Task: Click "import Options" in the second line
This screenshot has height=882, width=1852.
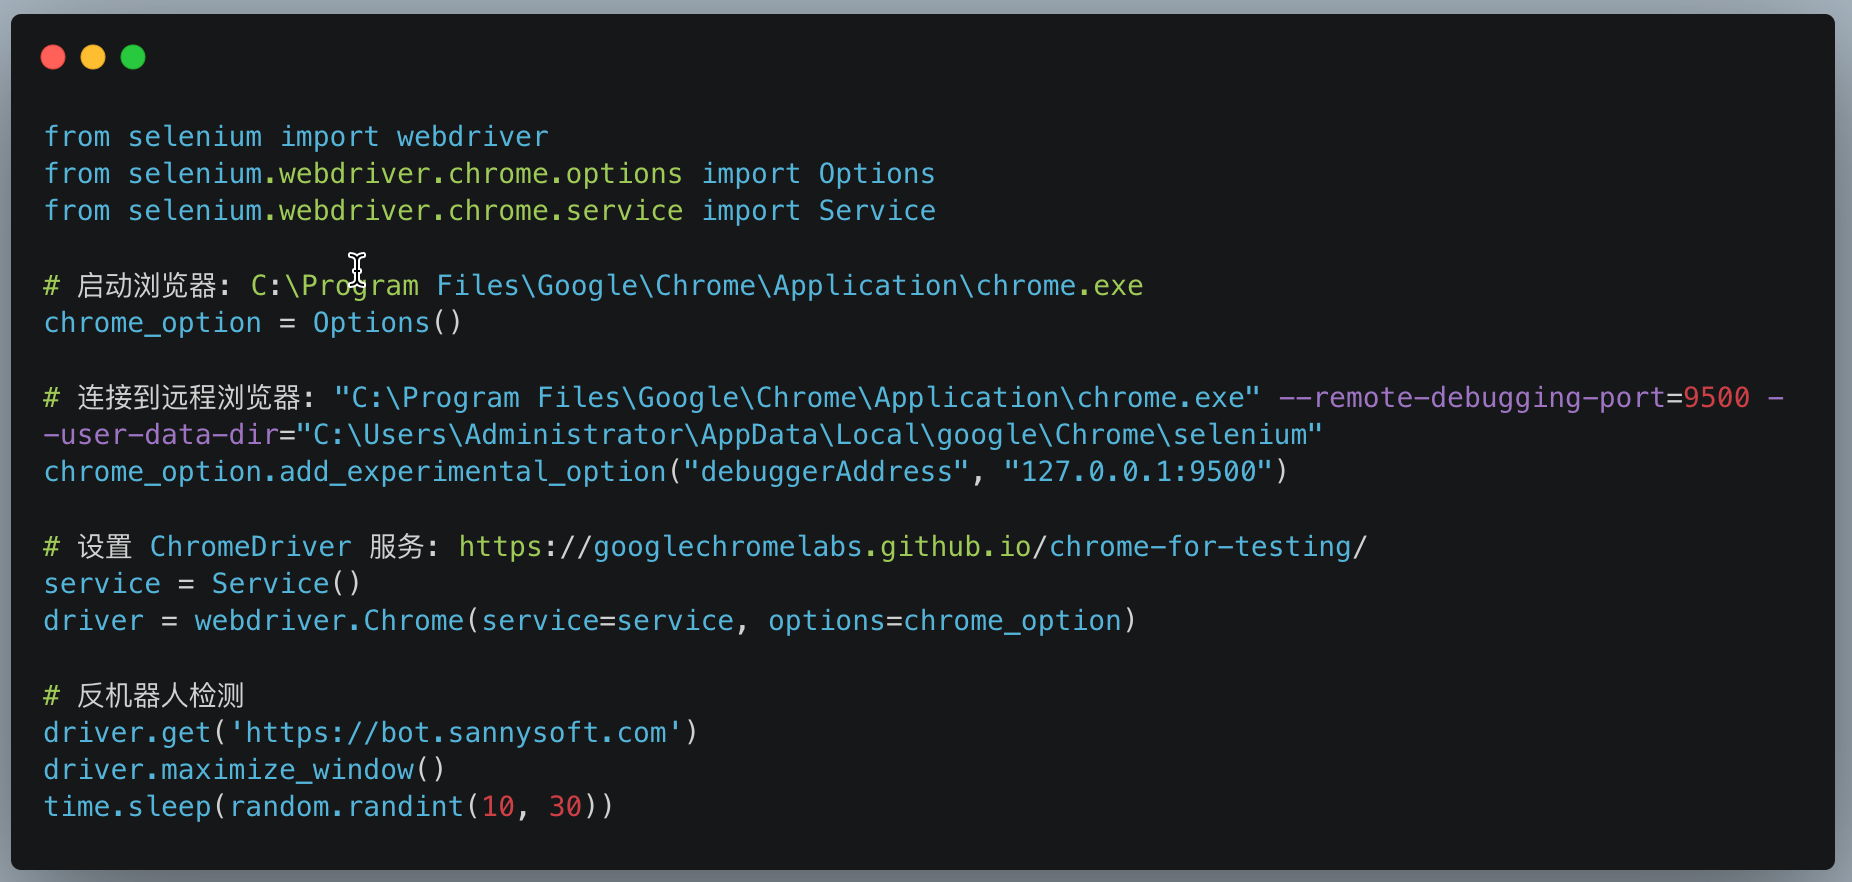Action: tap(818, 174)
